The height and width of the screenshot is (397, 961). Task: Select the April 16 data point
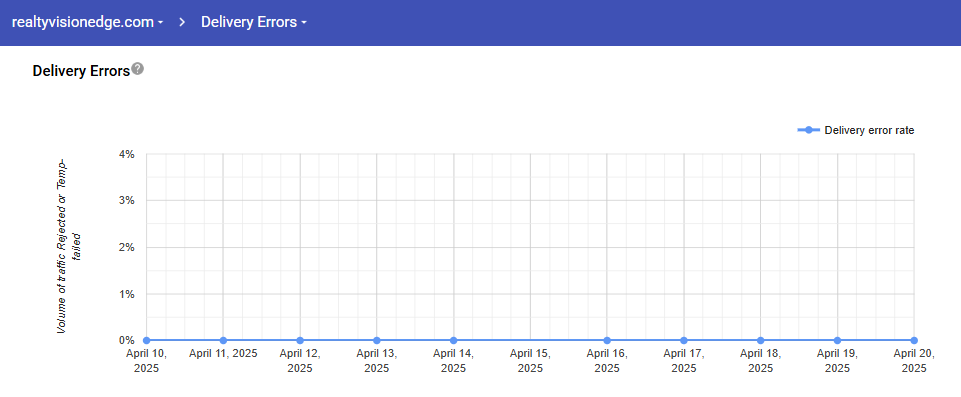[607, 340]
